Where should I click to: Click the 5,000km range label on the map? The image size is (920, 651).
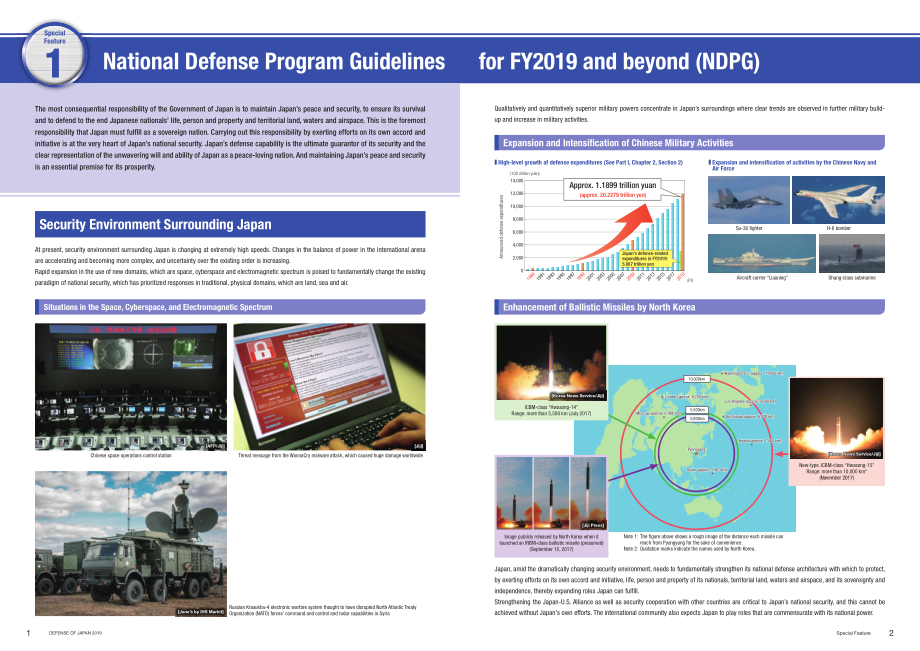coord(697,418)
